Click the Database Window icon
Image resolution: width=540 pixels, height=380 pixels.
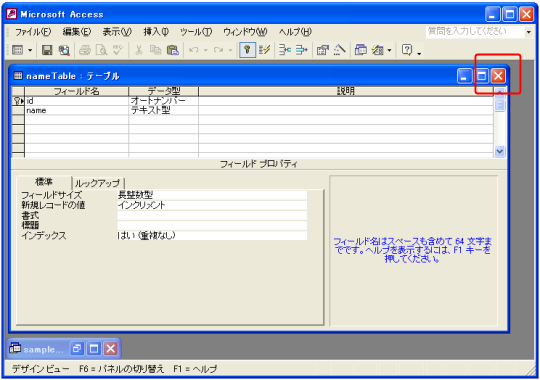pos(361,50)
